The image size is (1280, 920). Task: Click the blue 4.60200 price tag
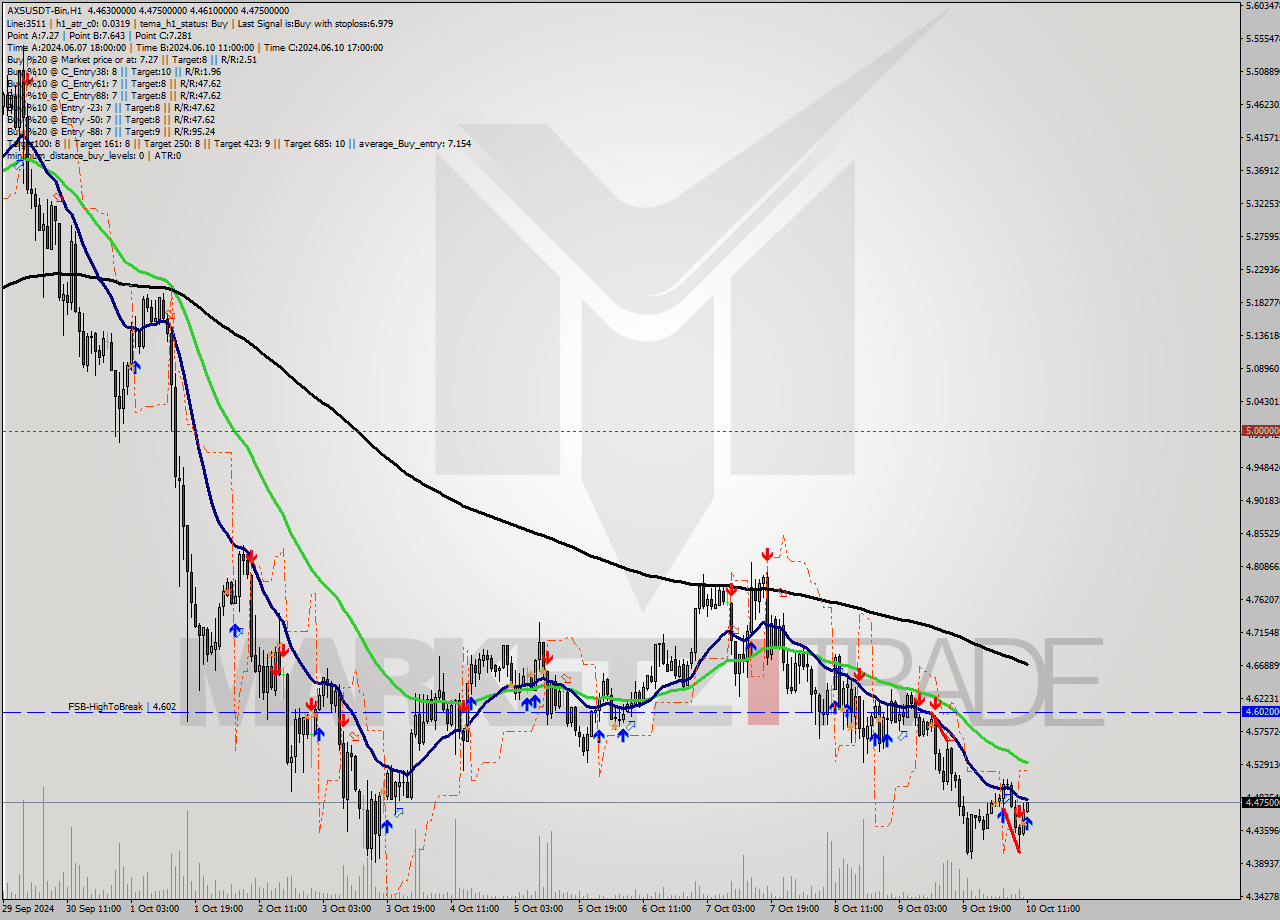pos(1260,712)
